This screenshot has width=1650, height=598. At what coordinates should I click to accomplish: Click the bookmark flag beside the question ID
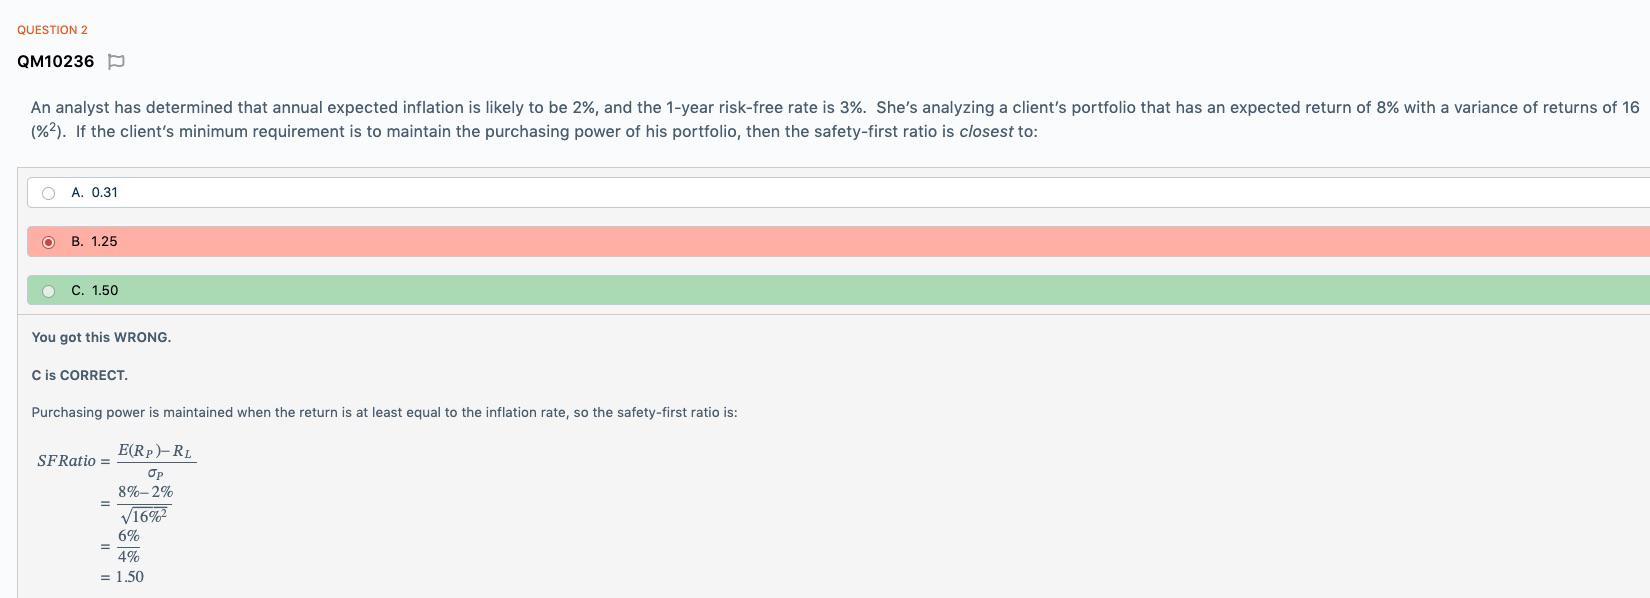[x=115, y=61]
